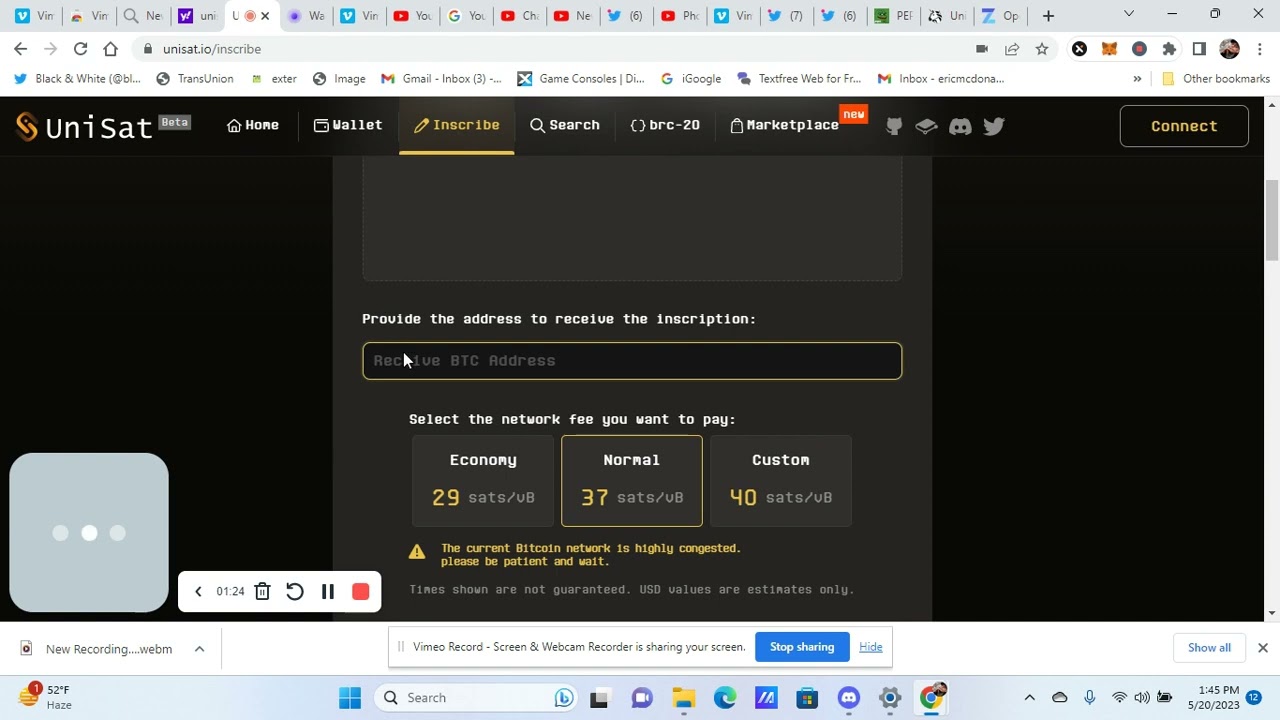Click browser Back arrow
1280x720 pixels.
(x=21, y=49)
